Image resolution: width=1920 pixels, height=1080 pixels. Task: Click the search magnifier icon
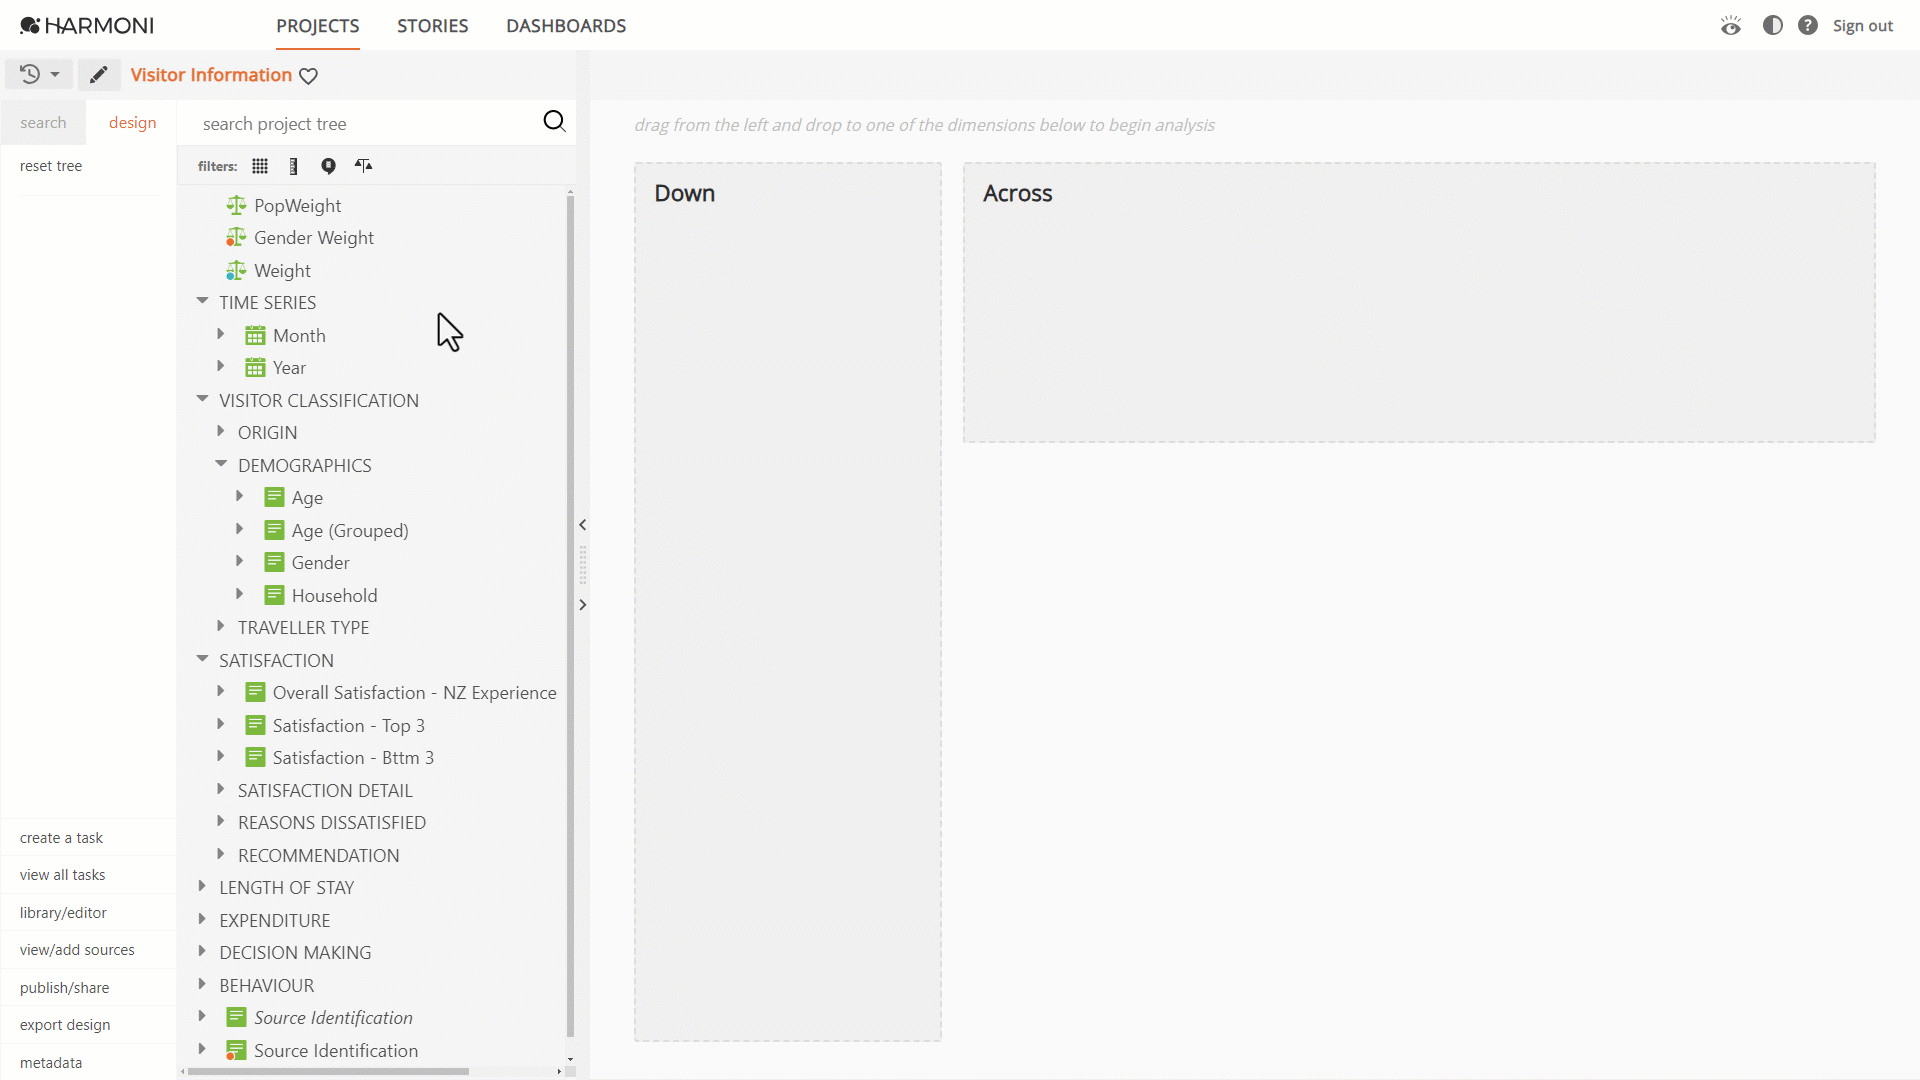[x=554, y=122]
